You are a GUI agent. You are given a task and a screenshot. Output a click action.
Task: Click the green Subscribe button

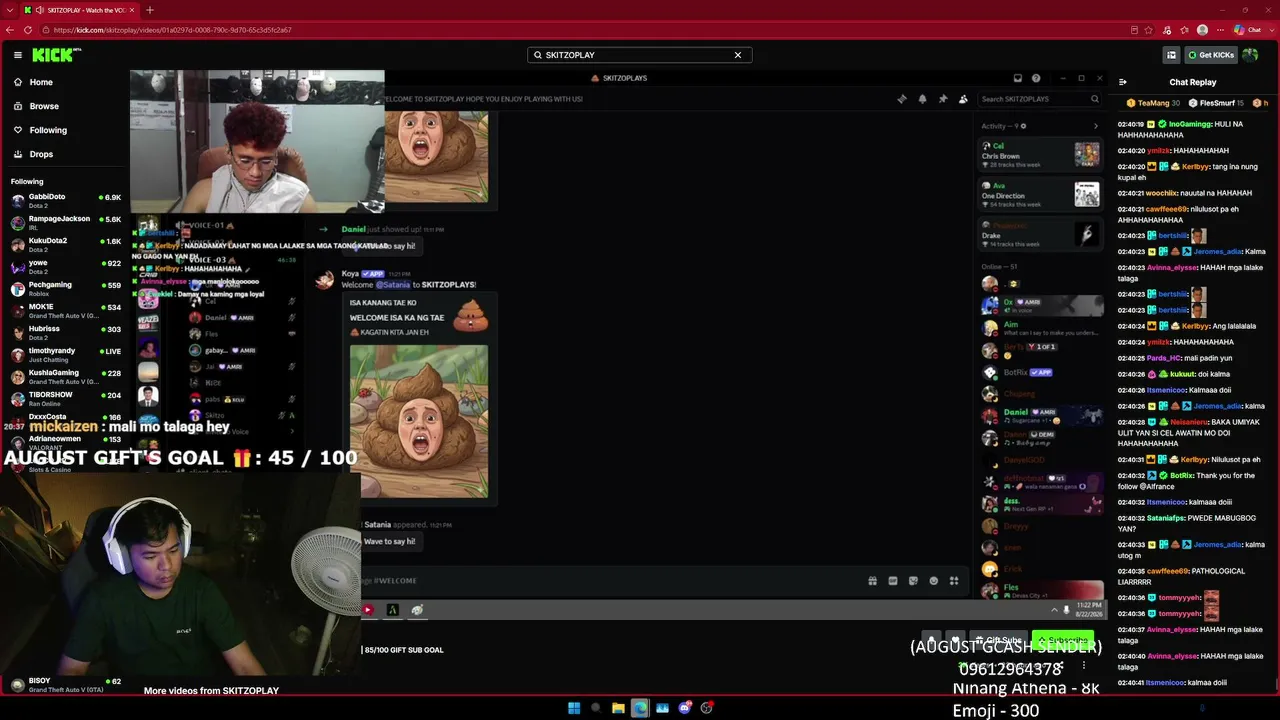[x=1062, y=640]
